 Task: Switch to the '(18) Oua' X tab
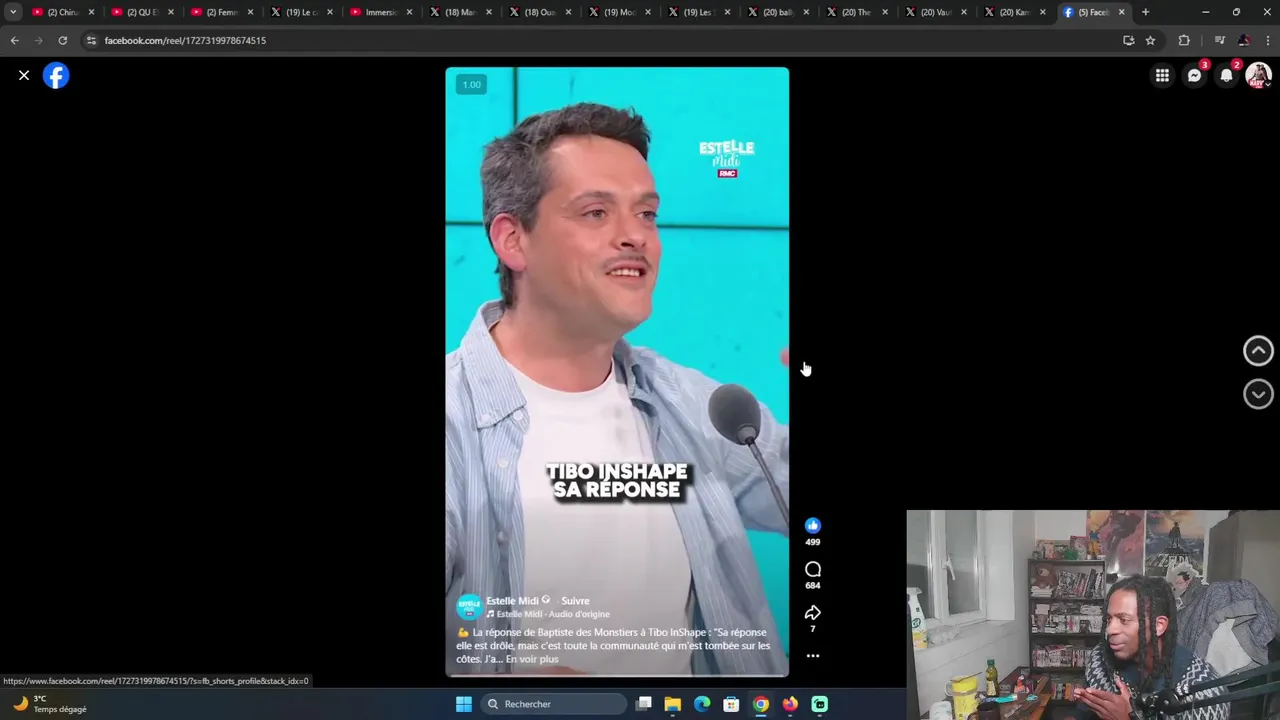(538, 12)
